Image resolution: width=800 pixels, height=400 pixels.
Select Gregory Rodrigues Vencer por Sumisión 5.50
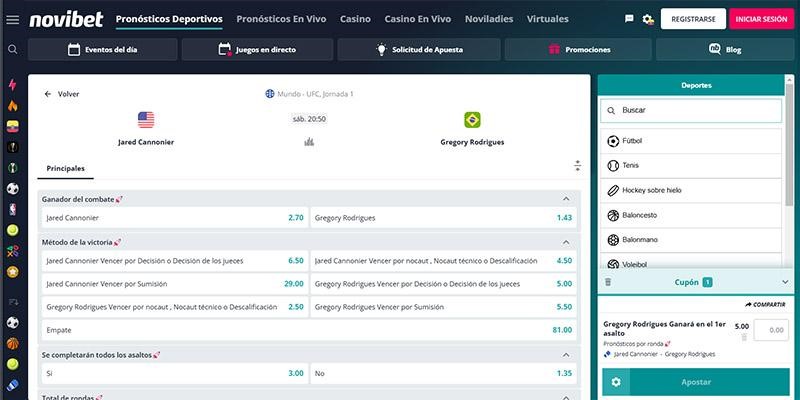tap(443, 307)
